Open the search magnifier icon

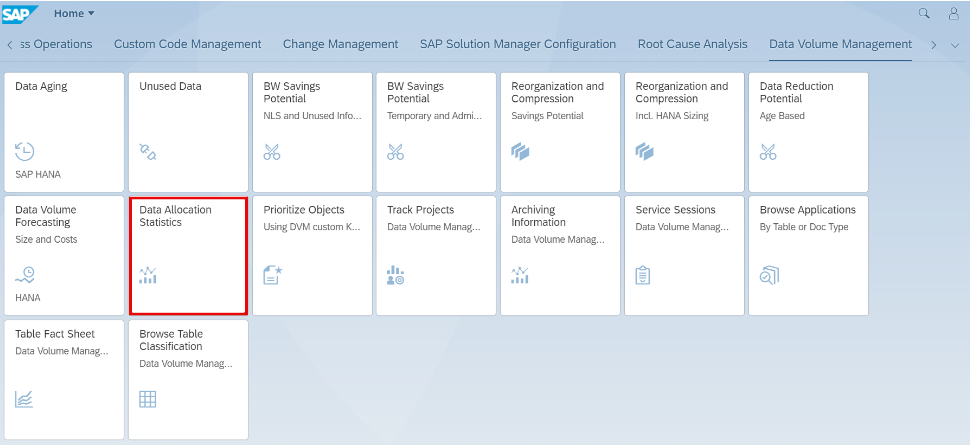click(924, 13)
